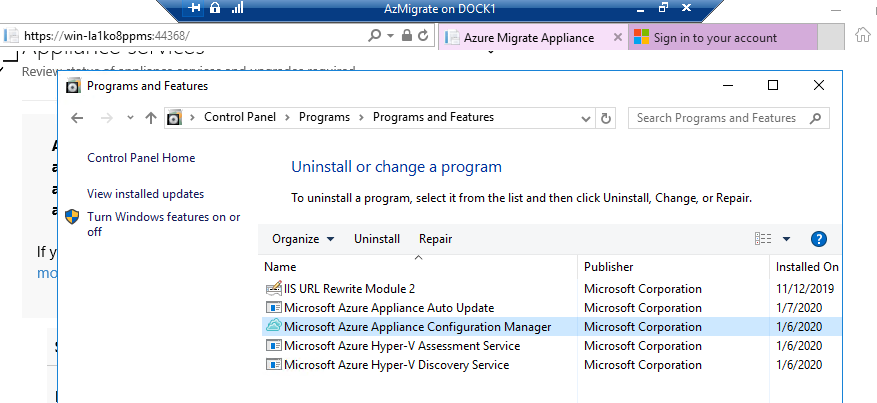Click the Search Programs and Features field
The image size is (877, 403).
pyautogui.click(x=729, y=118)
